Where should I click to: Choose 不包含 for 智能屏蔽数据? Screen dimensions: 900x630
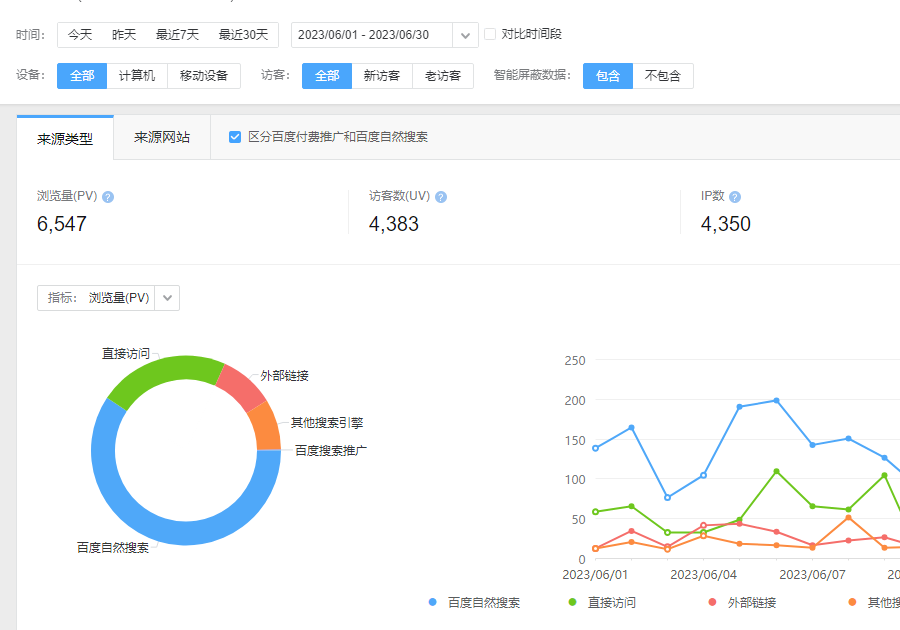click(x=663, y=76)
